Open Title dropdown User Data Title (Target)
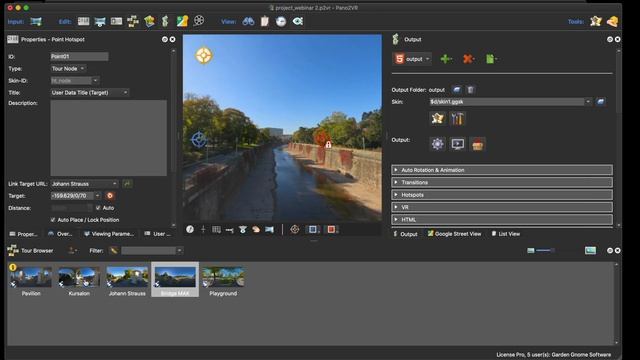Screen dimensions: 640x360 click(x=89, y=93)
